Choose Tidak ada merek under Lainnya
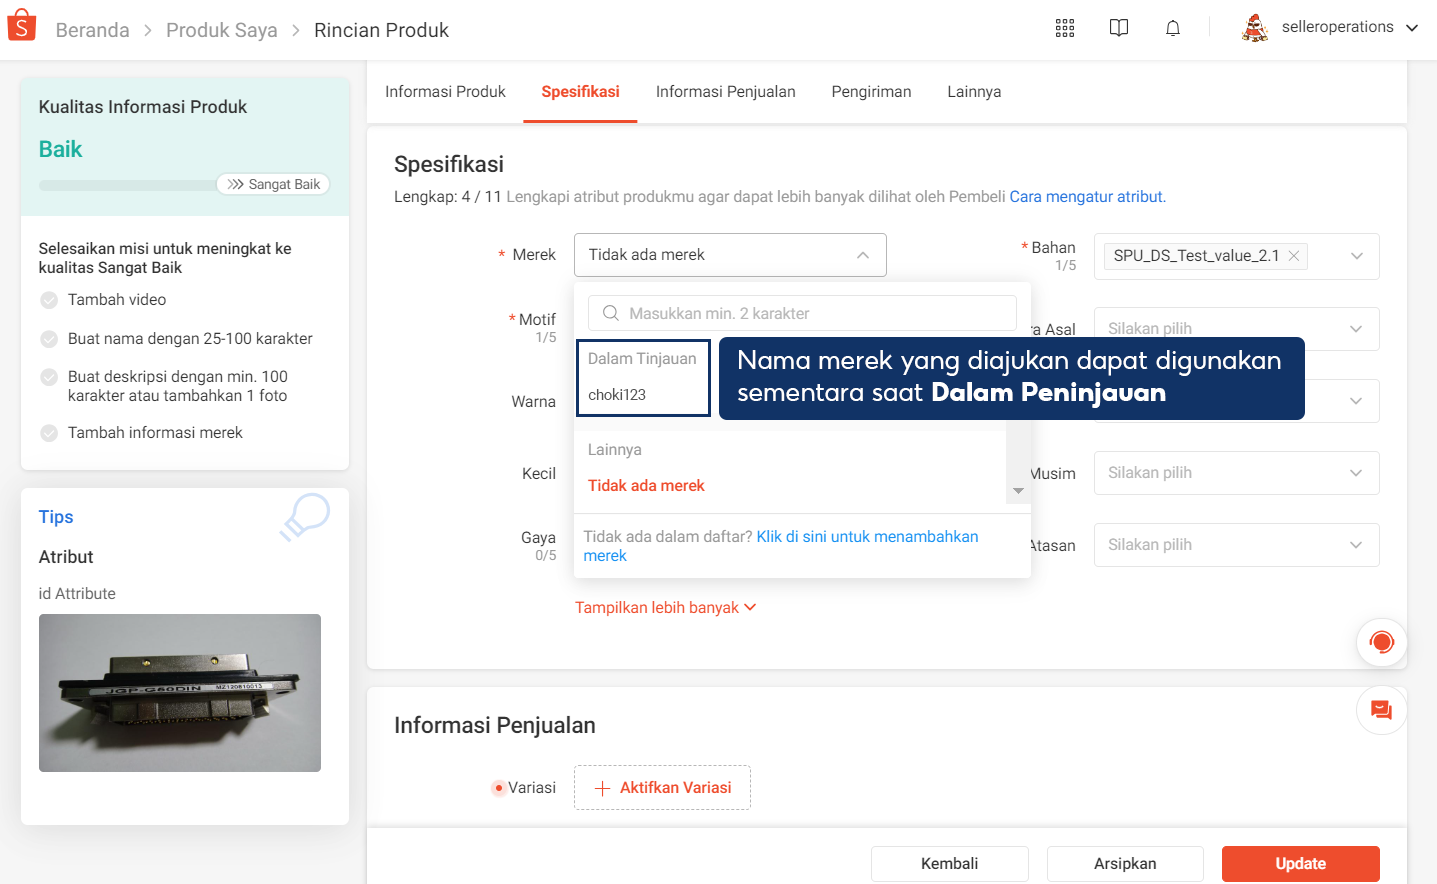1437x884 pixels. click(645, 485)
